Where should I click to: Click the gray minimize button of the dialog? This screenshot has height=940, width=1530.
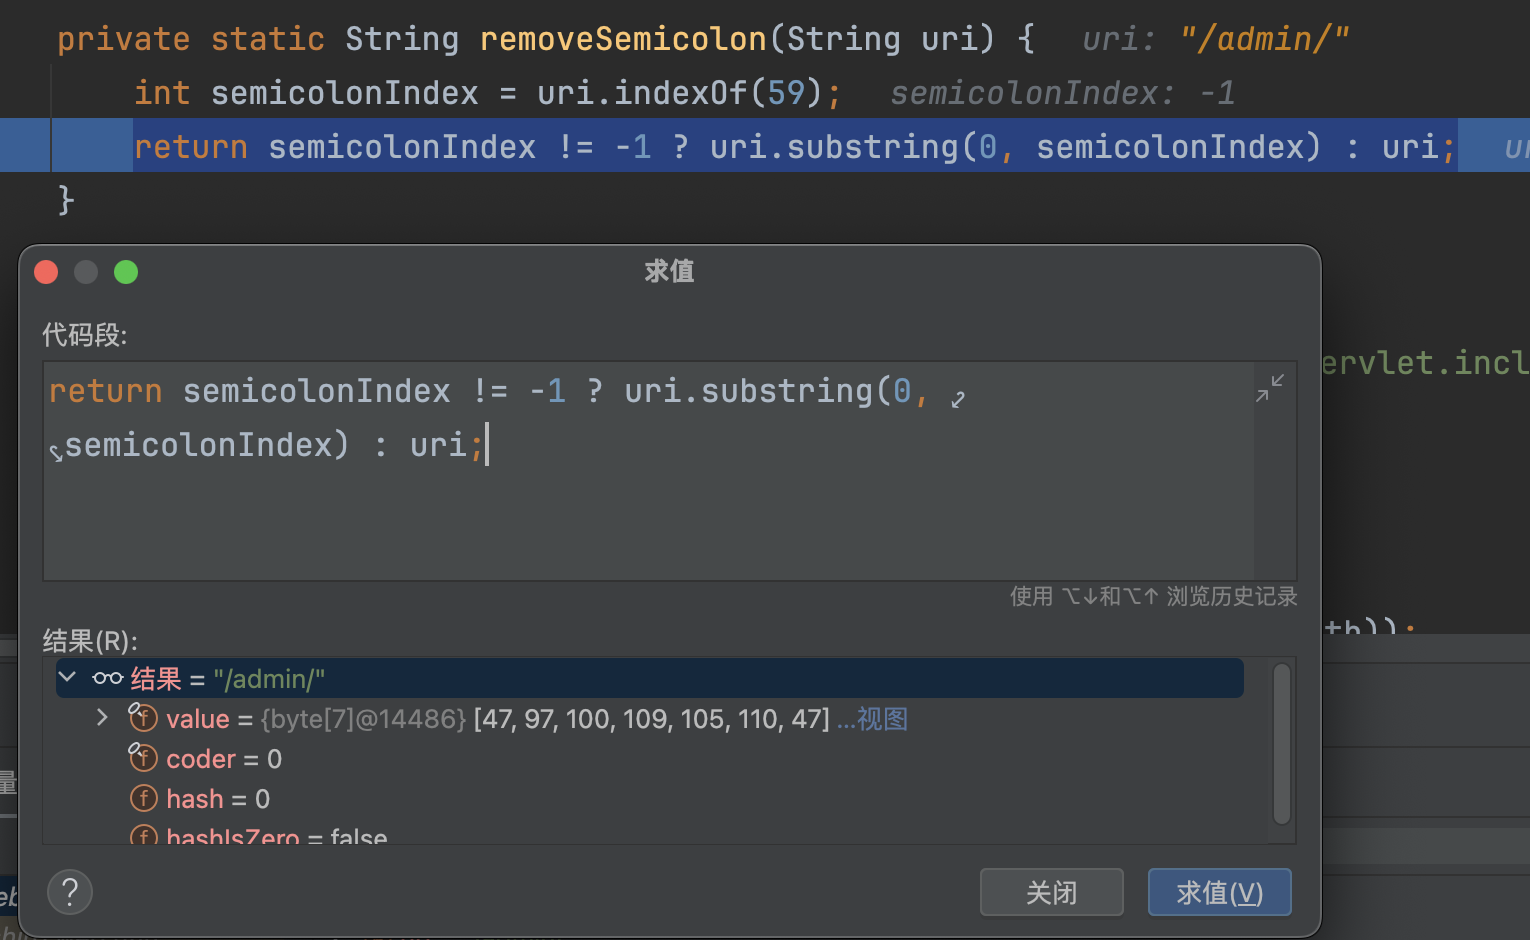86,272
